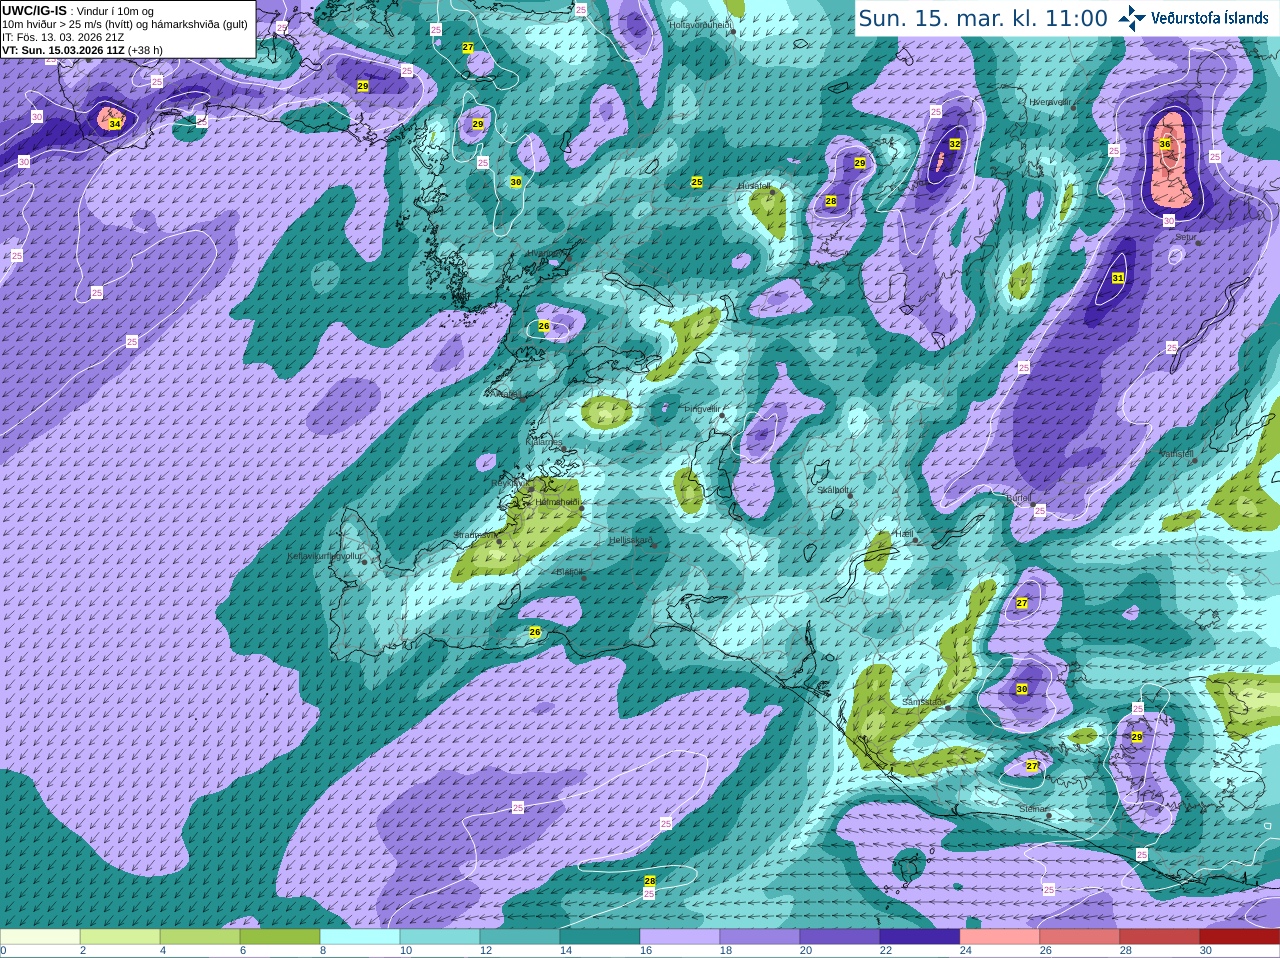Click the Hveravellir station label
The image size is (1280, 958).
pyautogui.click(x=1050, y=102)
